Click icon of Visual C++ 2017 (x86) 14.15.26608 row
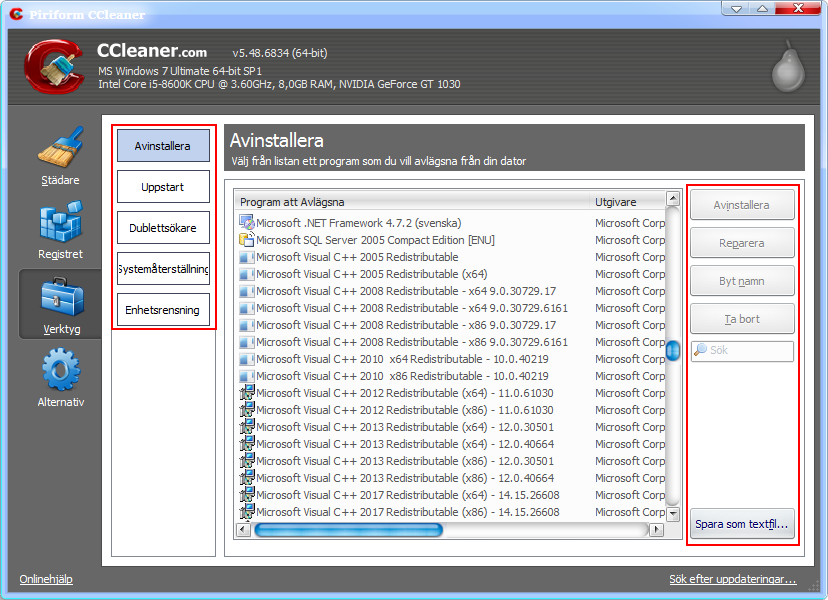This screenshot has width=828, height=600. pyautogui.click(x=247, y=512)
